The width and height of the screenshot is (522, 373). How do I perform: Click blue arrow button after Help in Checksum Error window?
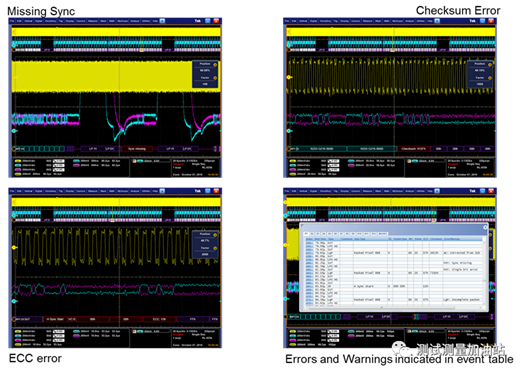(x=437, y=21)
